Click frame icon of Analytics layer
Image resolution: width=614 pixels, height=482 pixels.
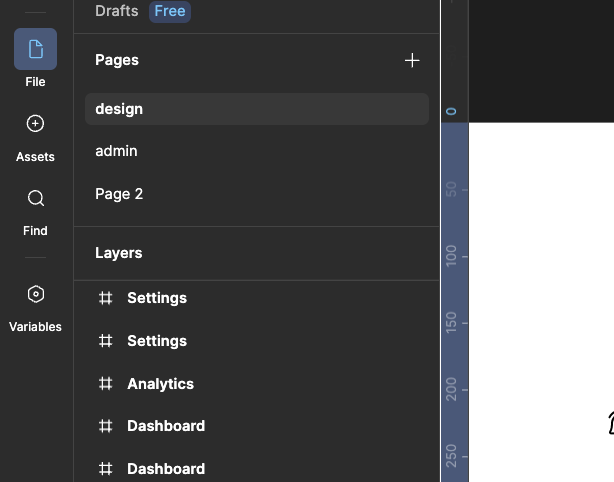tap(105, 384)
